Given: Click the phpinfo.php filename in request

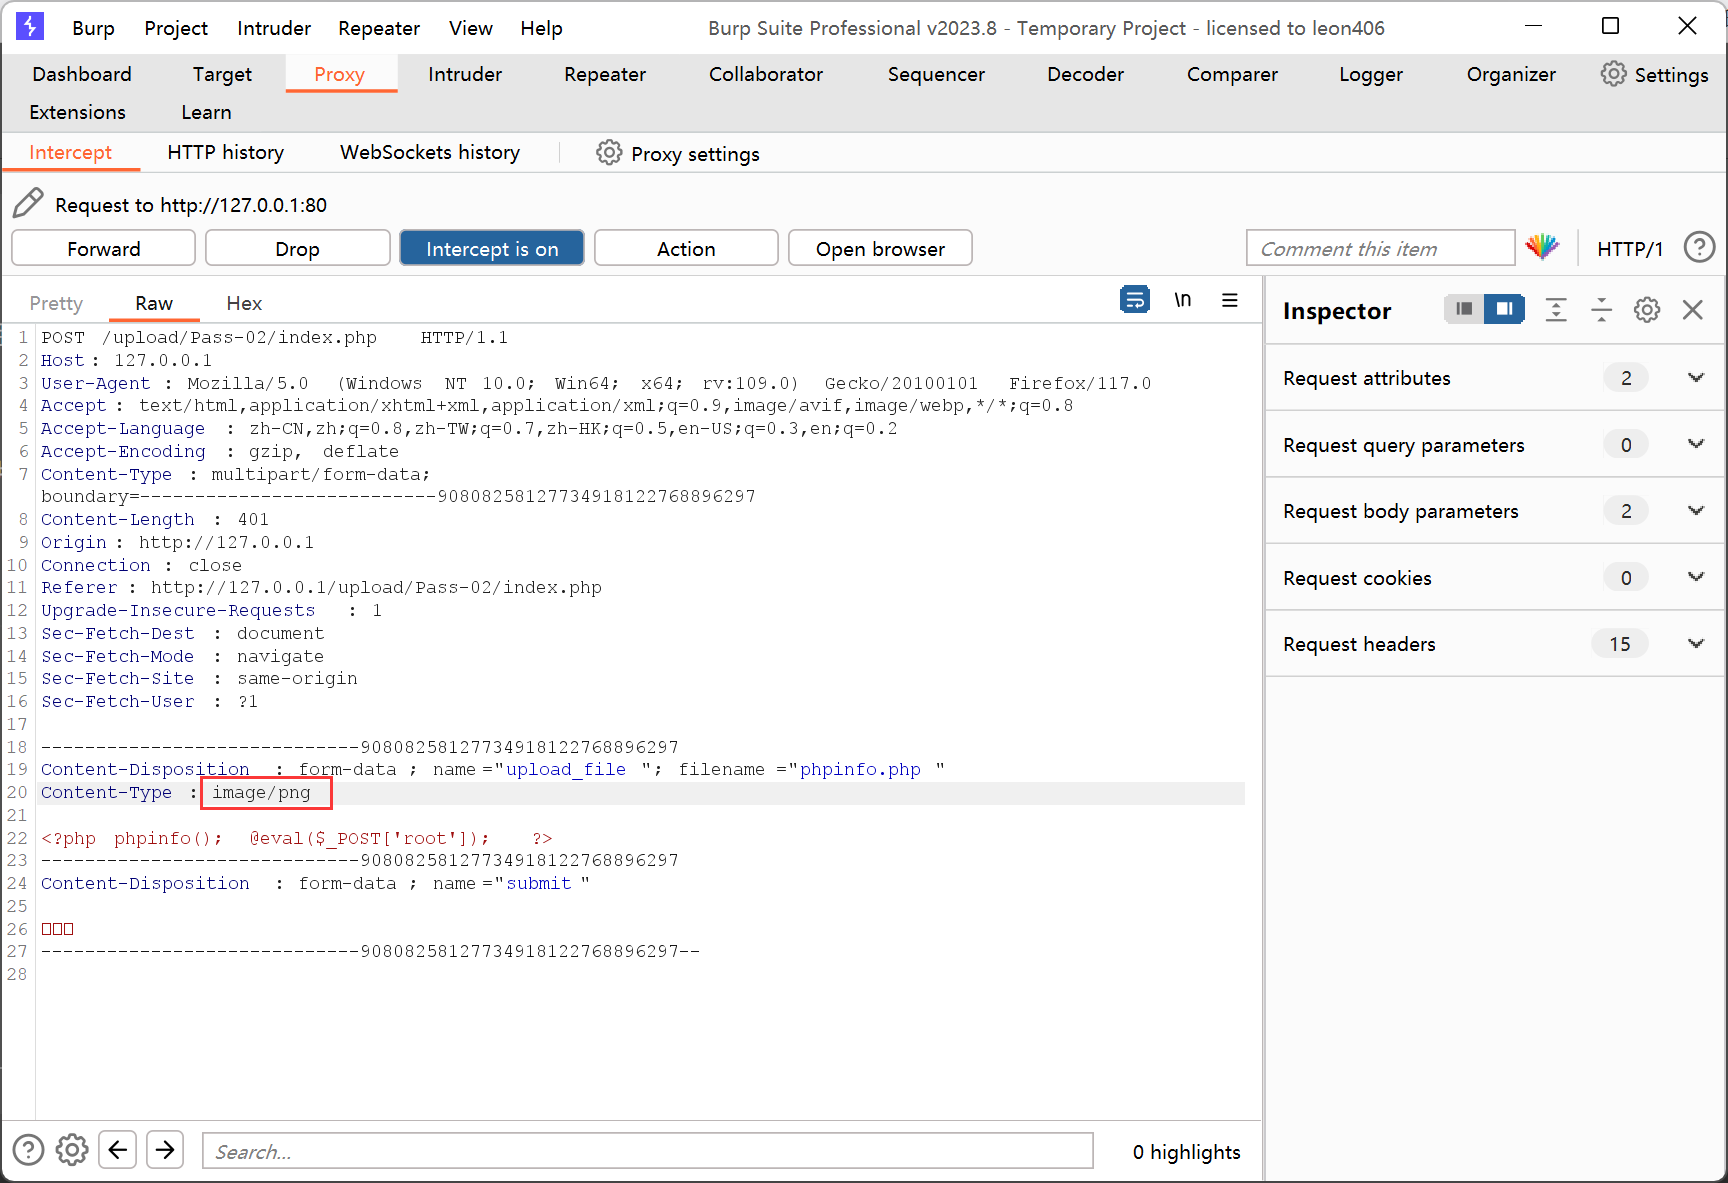Looking at the screenshot, I should pos(860,769).
